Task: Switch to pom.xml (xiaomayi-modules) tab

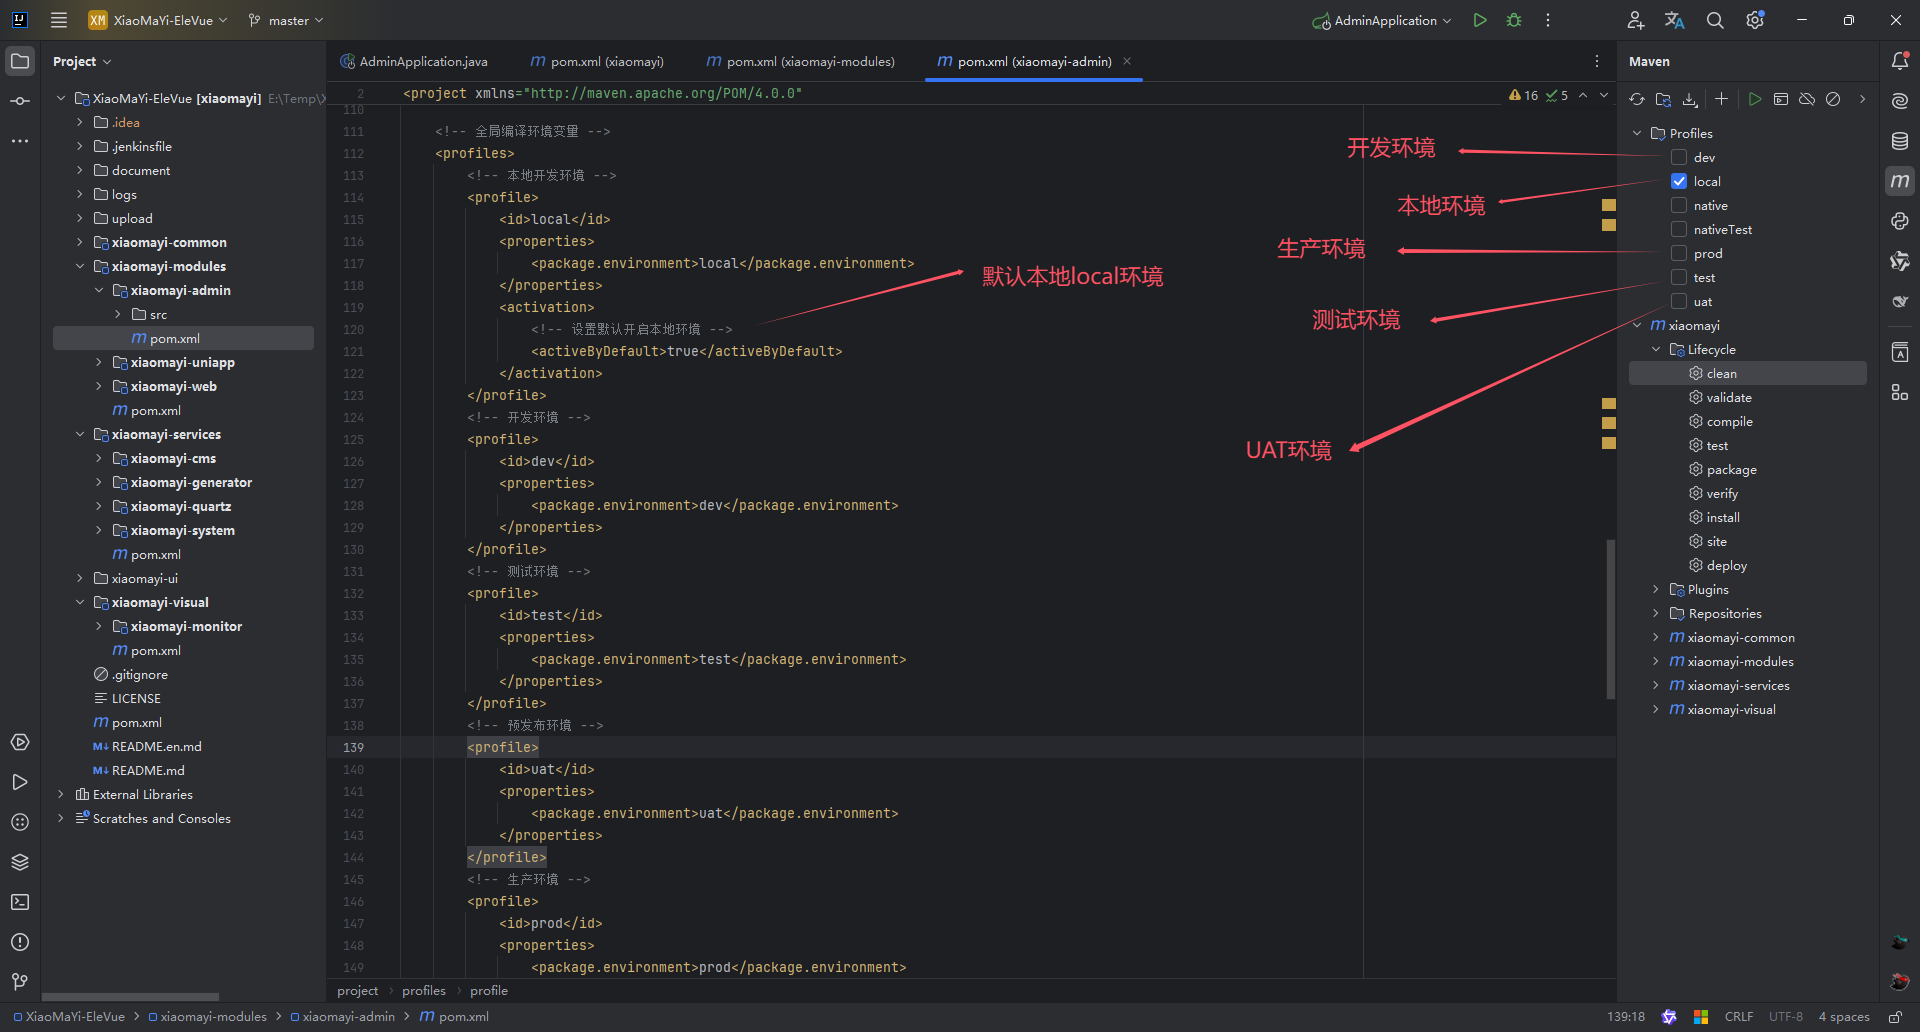Action: [800, 61]
